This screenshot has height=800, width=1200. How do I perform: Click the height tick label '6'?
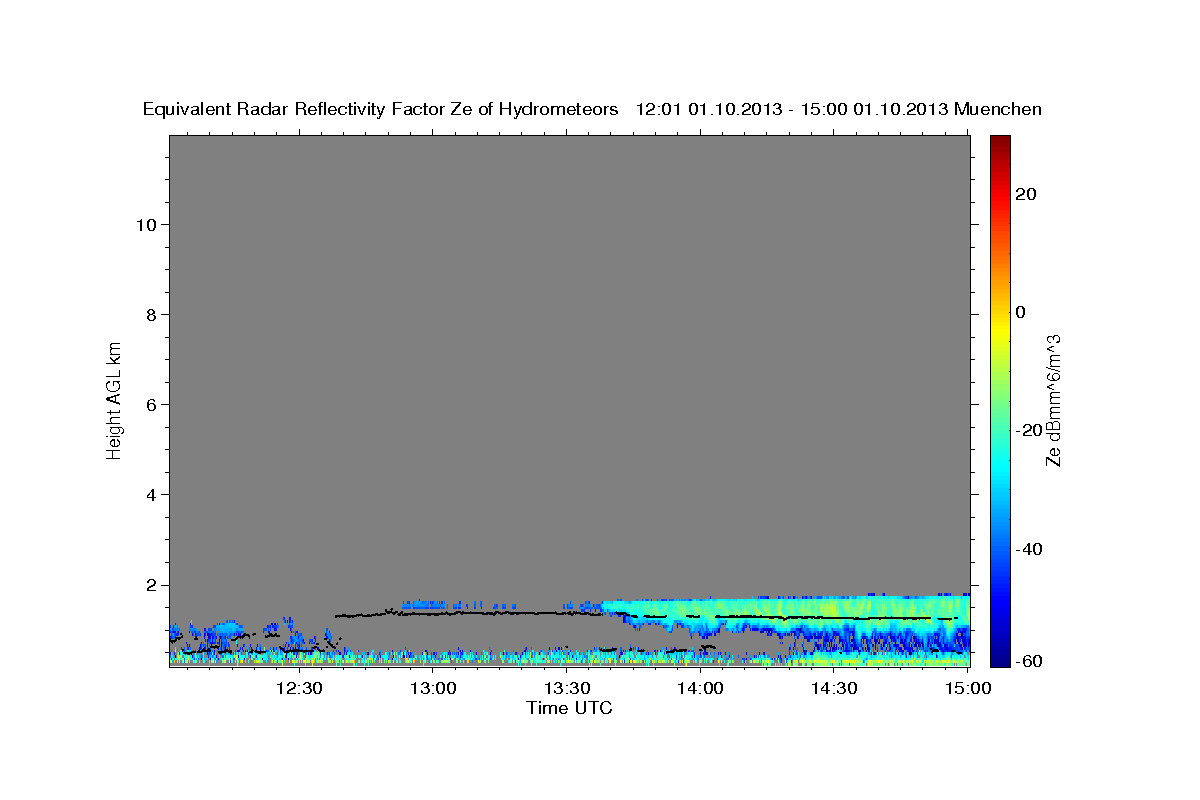click(149, 404)
